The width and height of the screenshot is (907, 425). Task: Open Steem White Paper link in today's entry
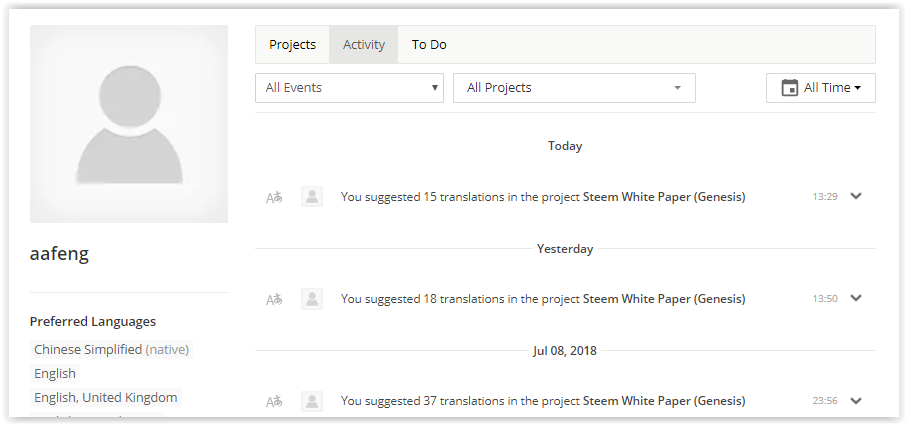(664, 197)
